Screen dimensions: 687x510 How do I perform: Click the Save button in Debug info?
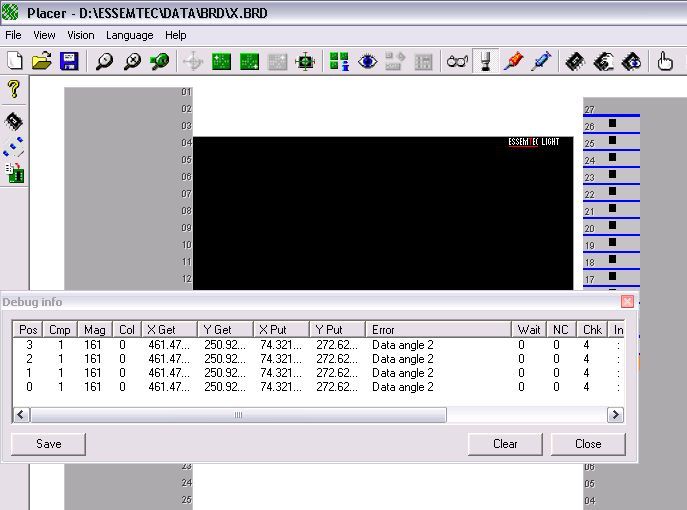pyautogui.click(x=48, y=444)
